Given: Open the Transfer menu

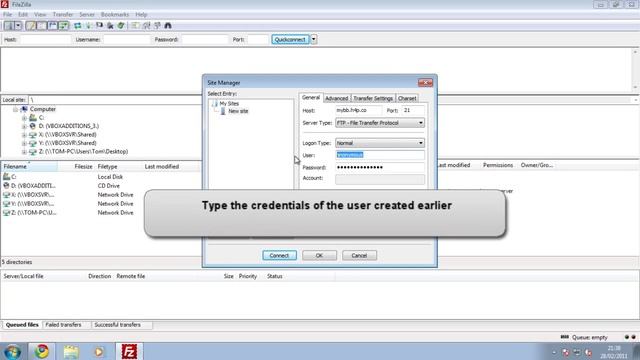Looking at the screenshot, I should [x=63, y=14].
